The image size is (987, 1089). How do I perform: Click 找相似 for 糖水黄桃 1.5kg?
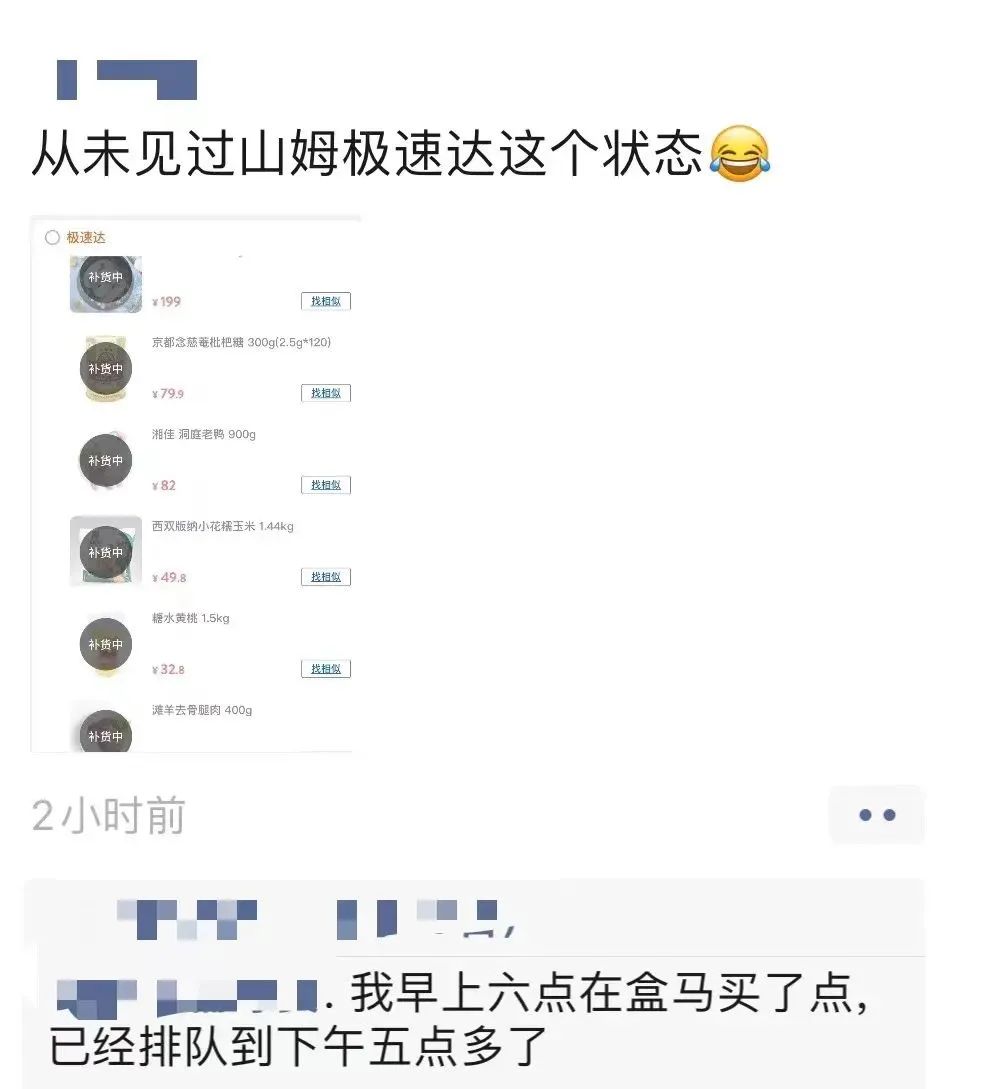pyautogui.click(x=326, y=669)
